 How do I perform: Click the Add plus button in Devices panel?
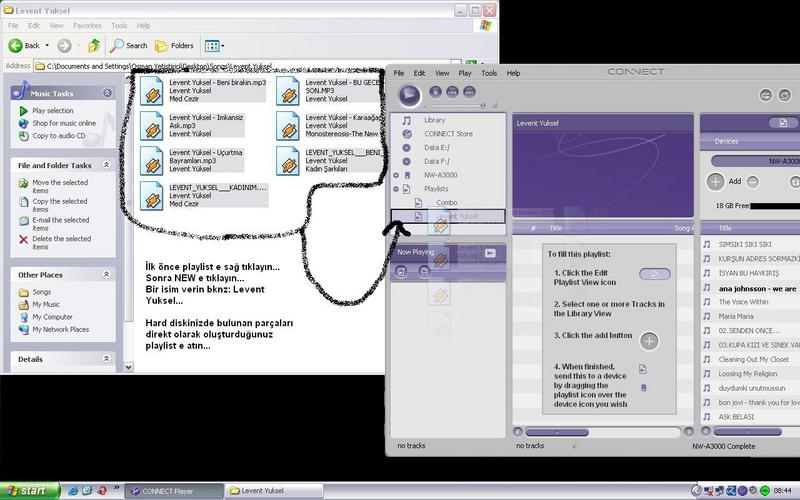point(715,181)
